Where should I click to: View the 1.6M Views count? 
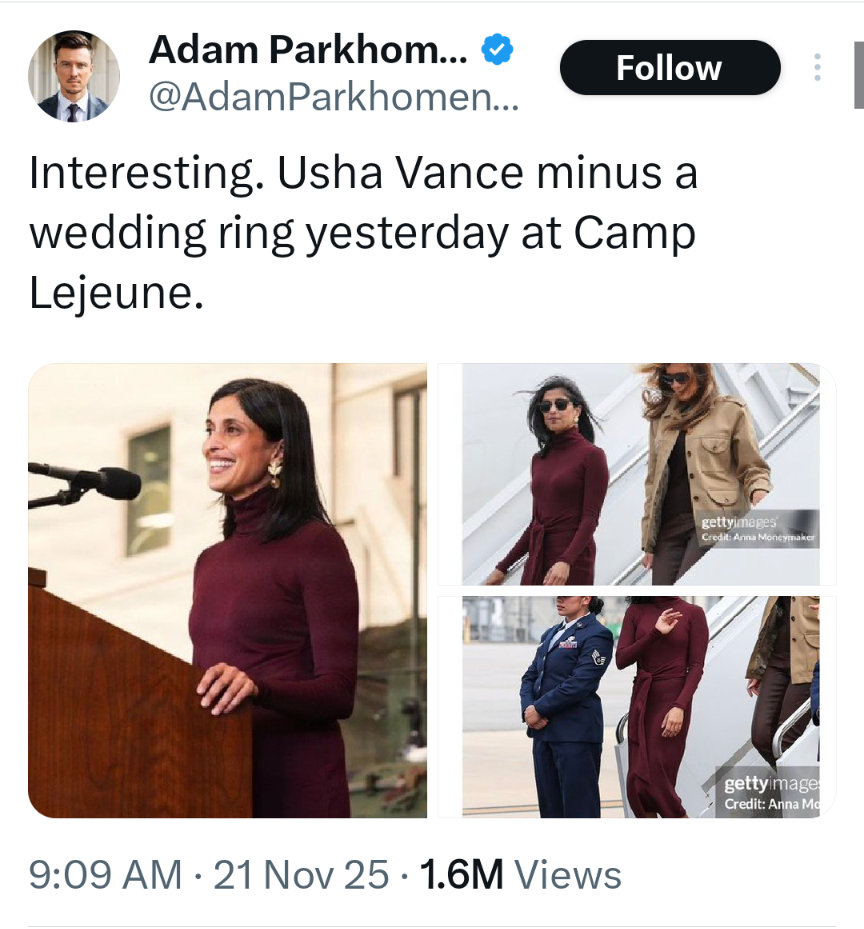tap(521, 875)
